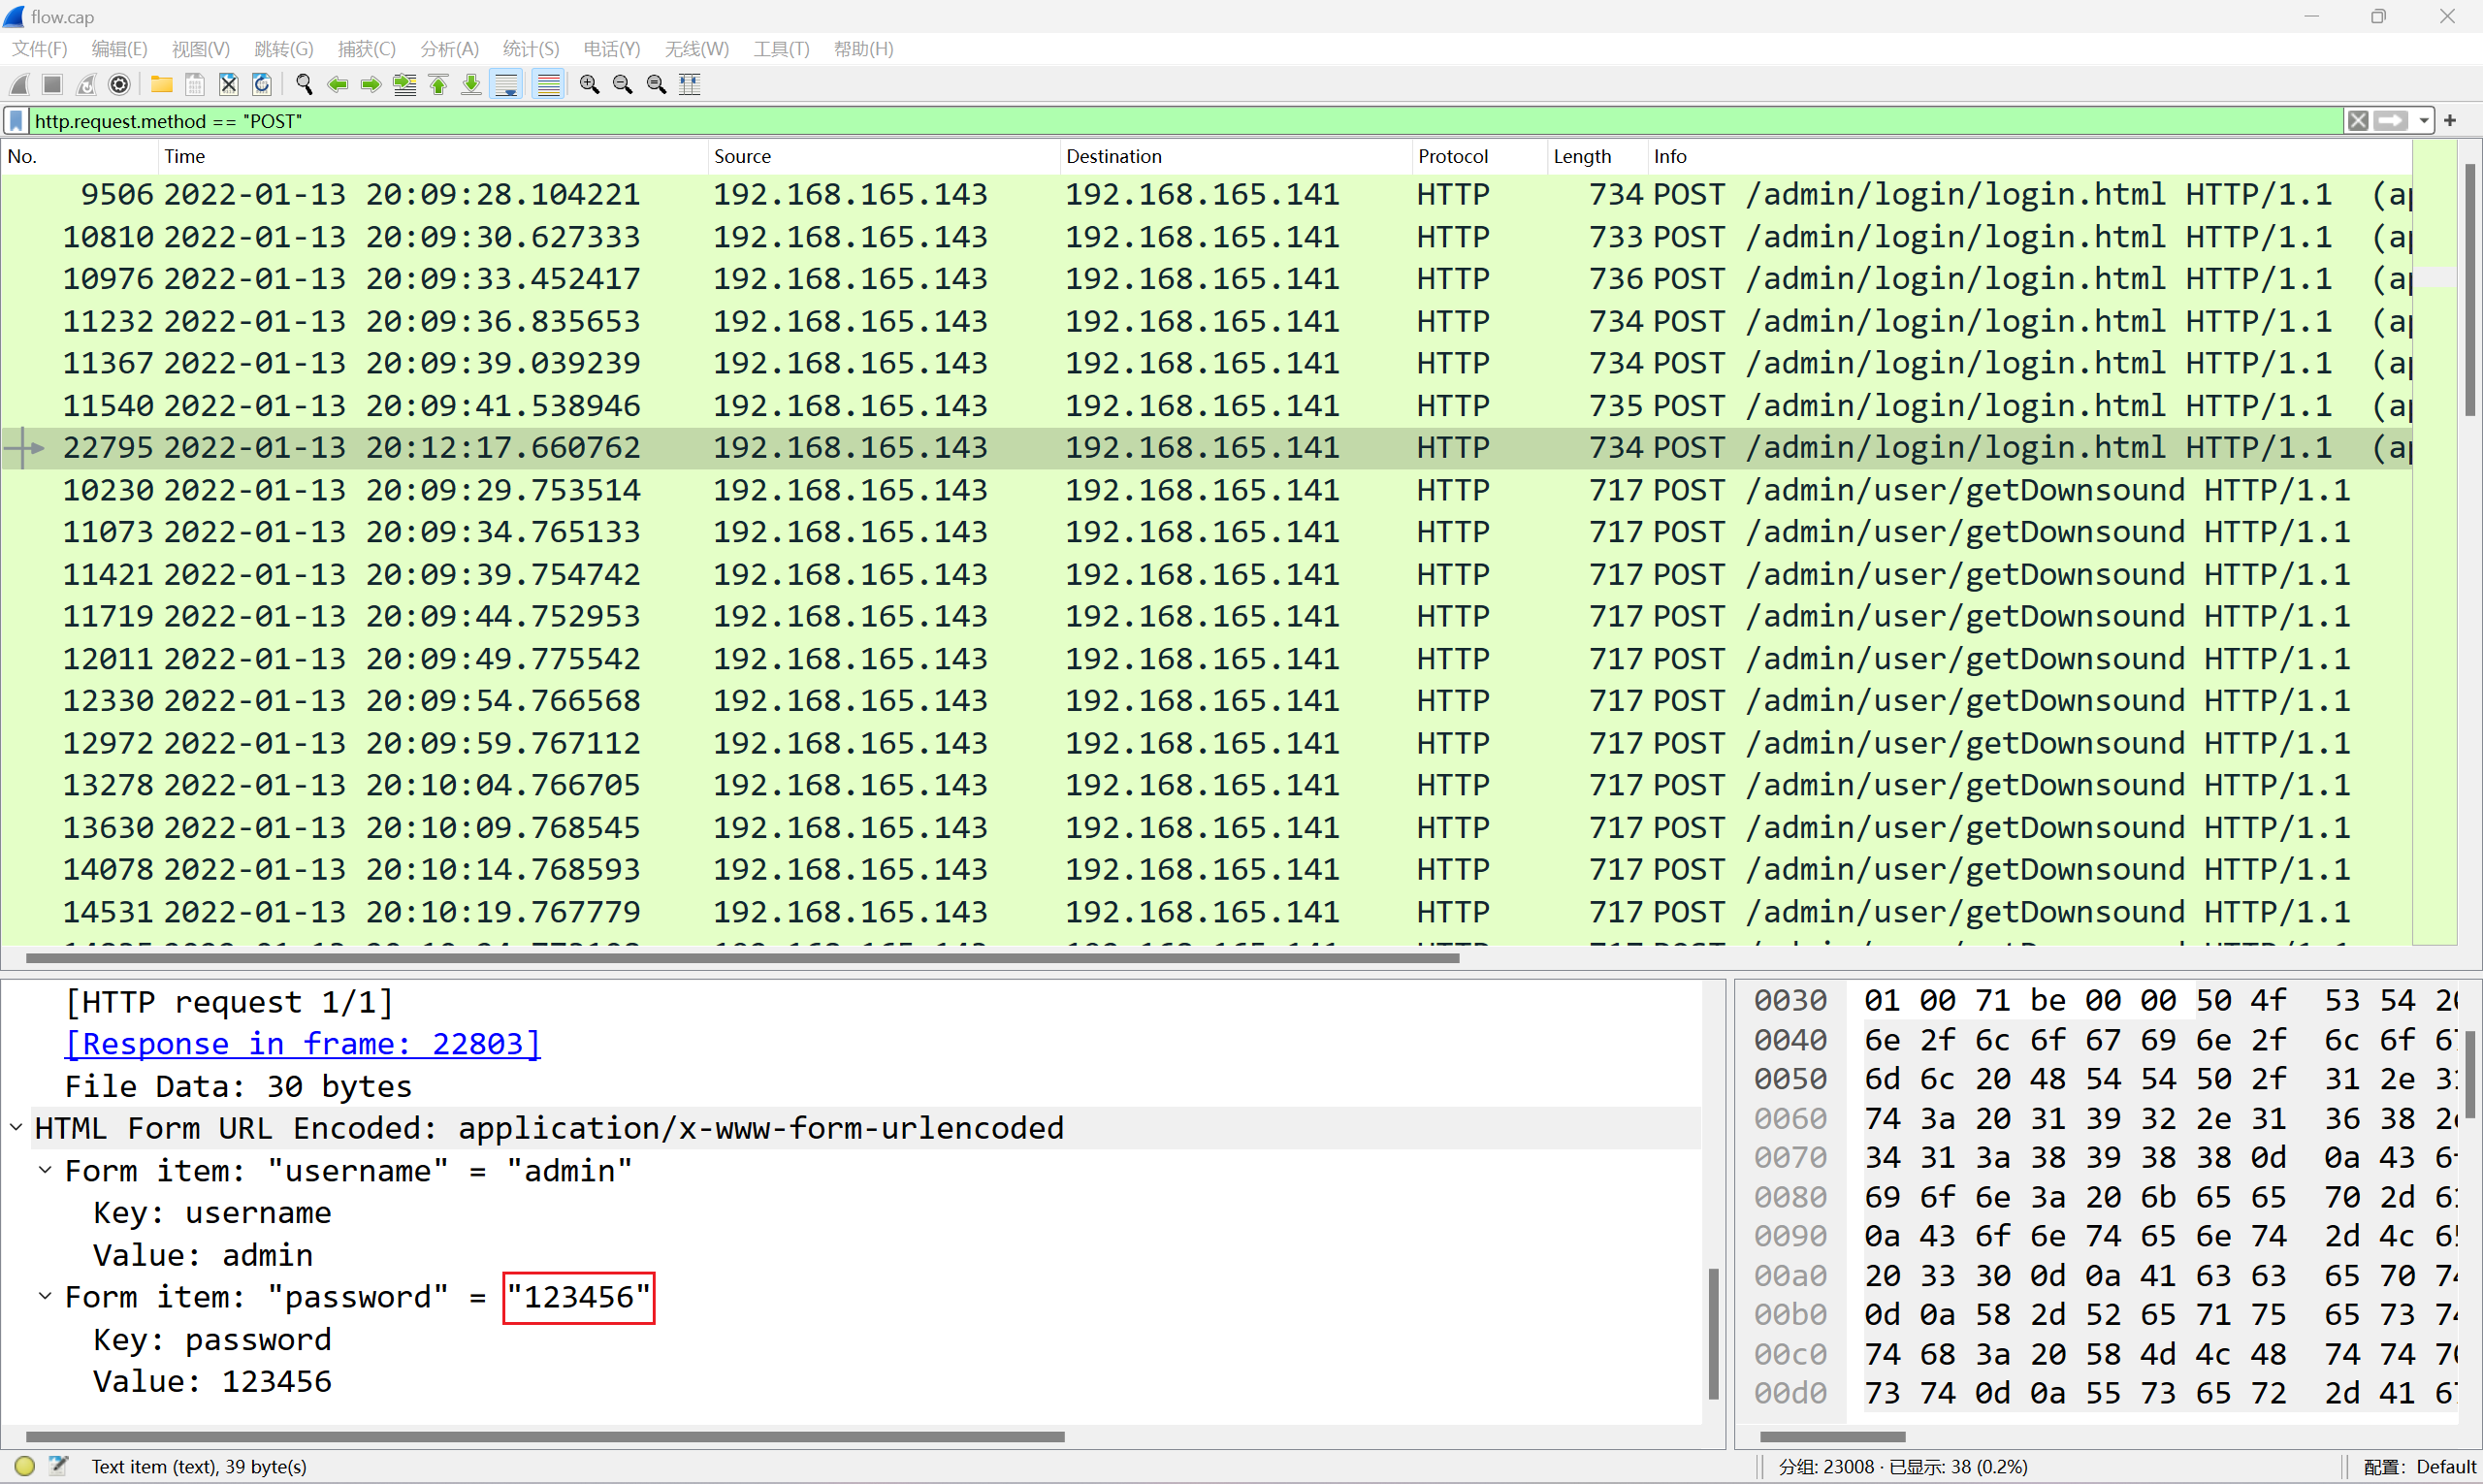This screenshot has height=1484, width=2483.
Task: Open the display filter bookmark menu
Action: 16,121
